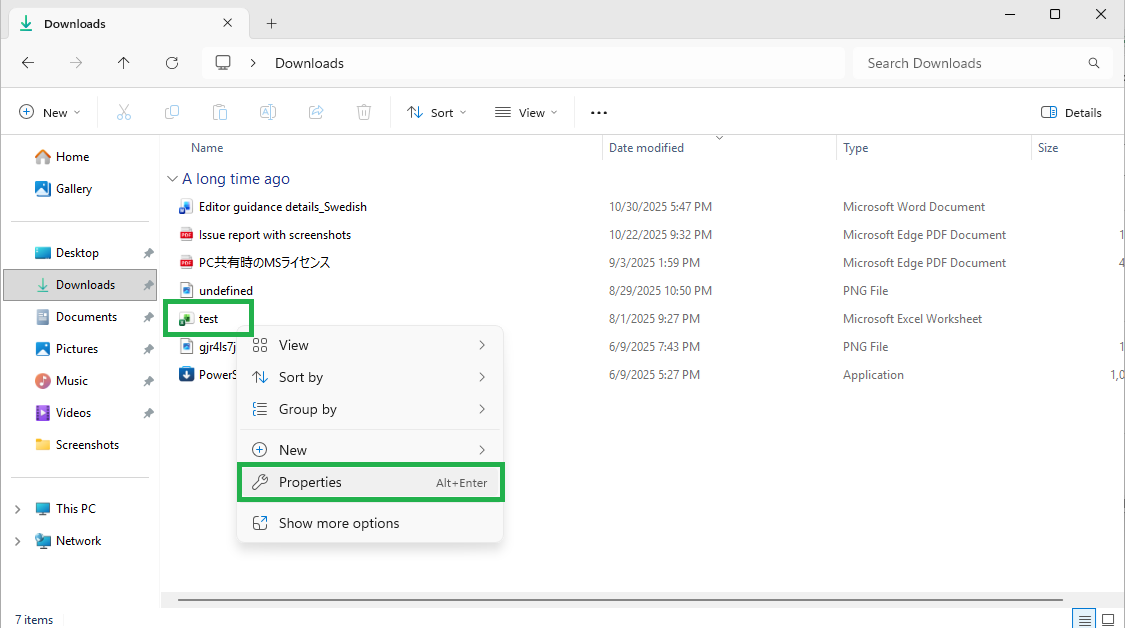This screenshot has height=628, width=1128.
Task: Sort by the Size column header
Action: pos(1047,148)
